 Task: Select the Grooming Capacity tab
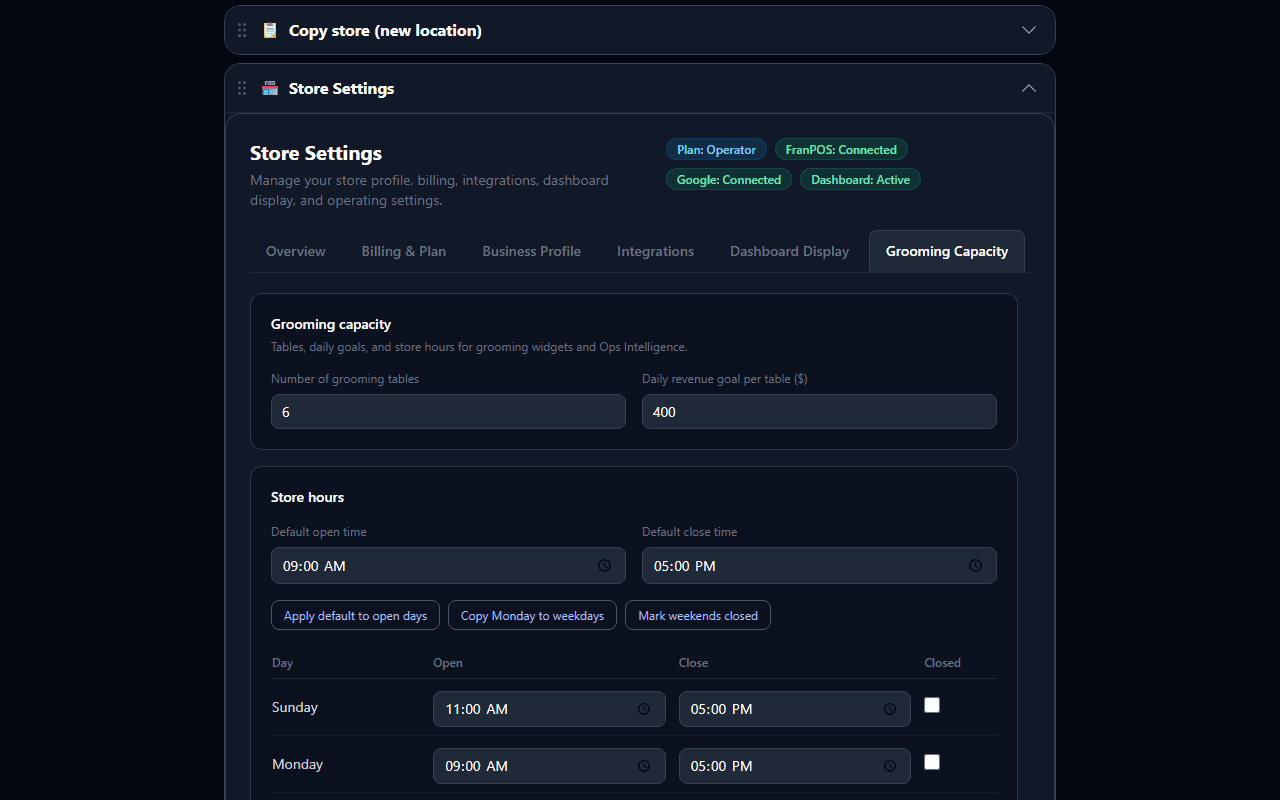point(947,251)
